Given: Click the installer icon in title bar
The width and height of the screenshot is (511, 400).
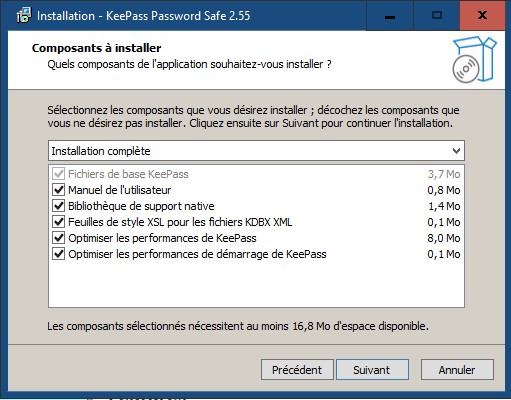Looking at the screenshot, I should tap(24, 15).
